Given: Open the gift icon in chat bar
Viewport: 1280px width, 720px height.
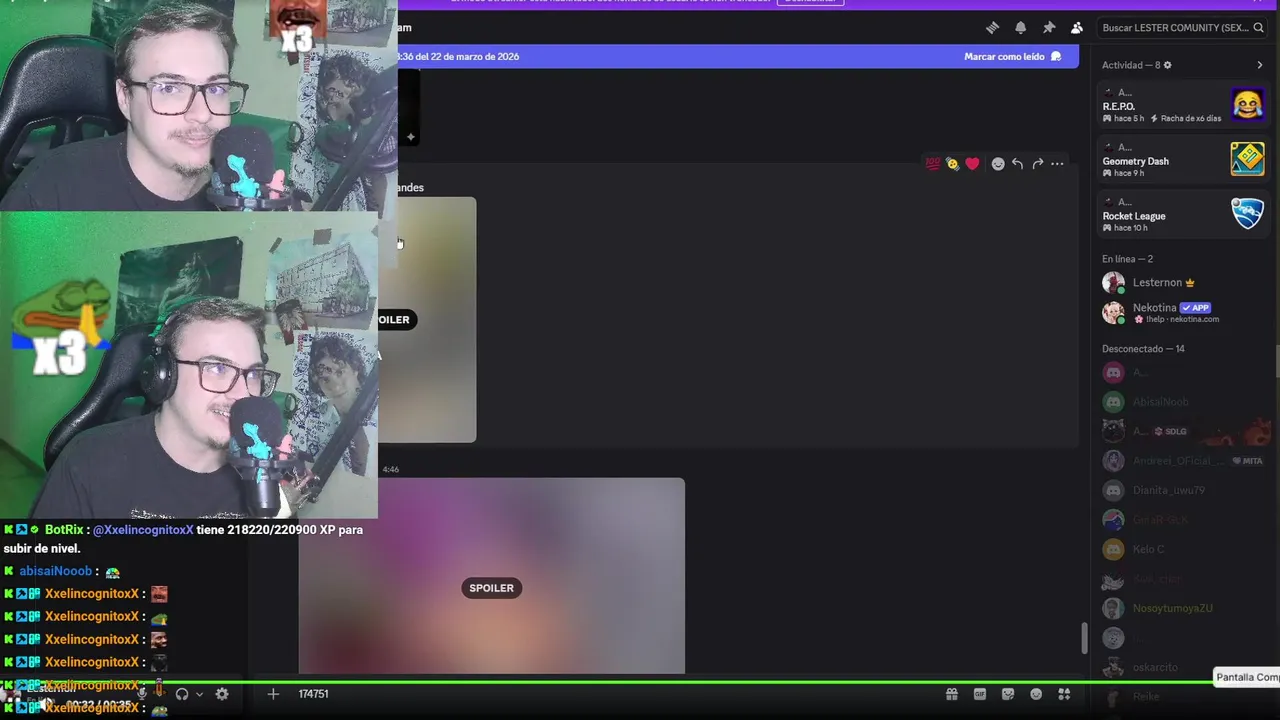Looking at the screenshot, I should click(952, 694).
